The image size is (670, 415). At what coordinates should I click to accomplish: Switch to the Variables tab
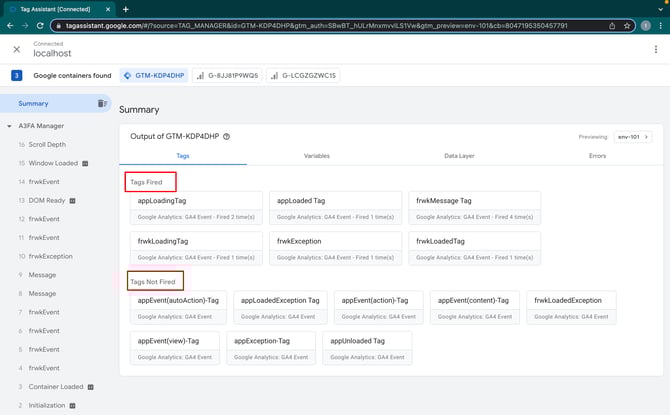click(x=316, y=156)
